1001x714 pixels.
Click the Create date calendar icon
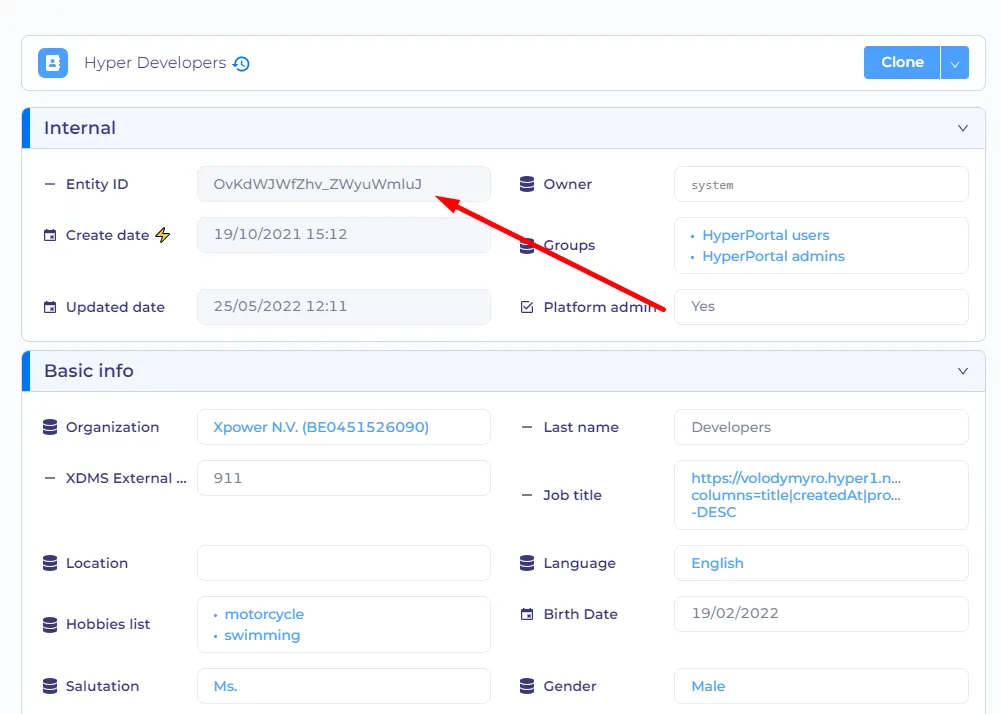point(50,236)
